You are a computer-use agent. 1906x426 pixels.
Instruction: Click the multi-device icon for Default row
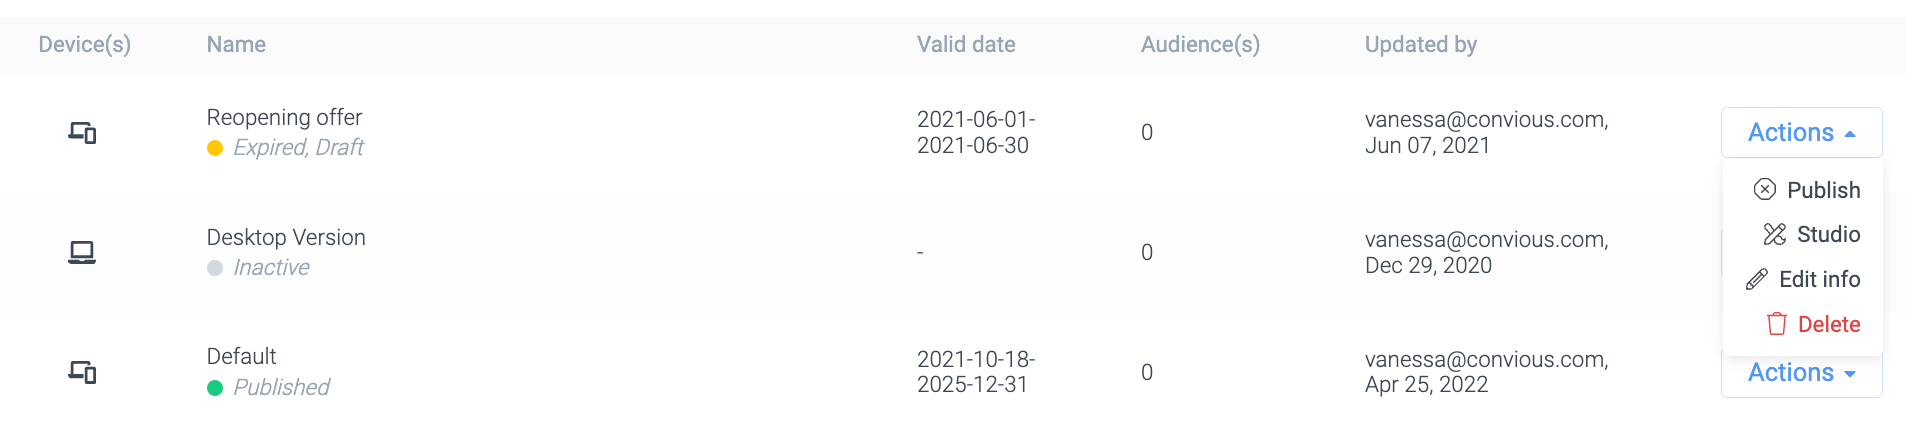pos(82,372)
